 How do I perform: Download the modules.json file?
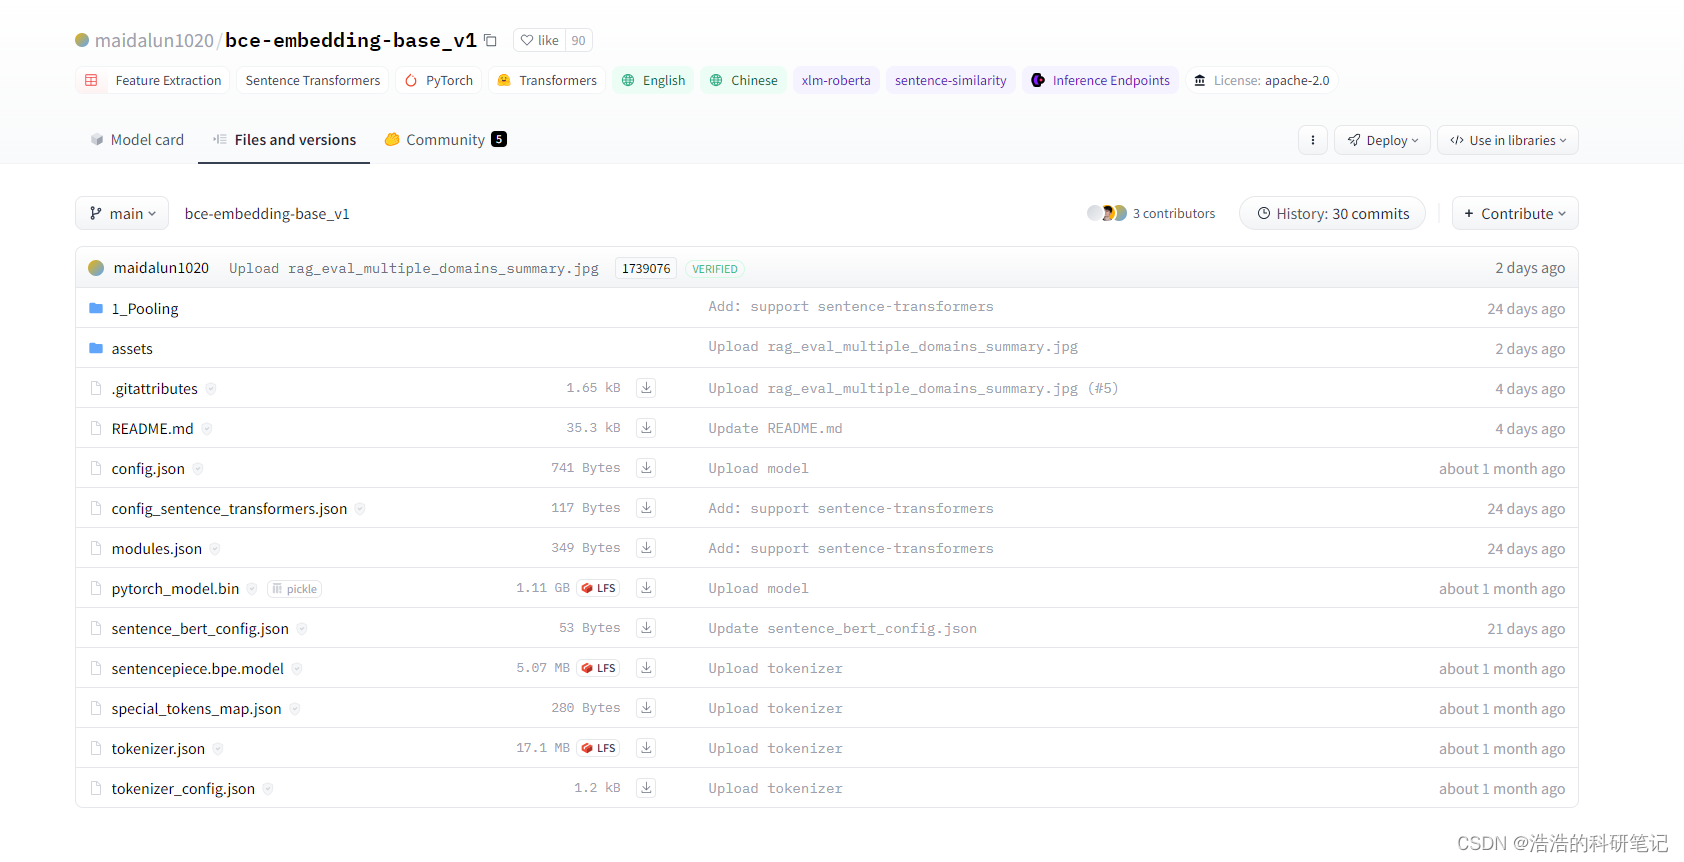647,548
